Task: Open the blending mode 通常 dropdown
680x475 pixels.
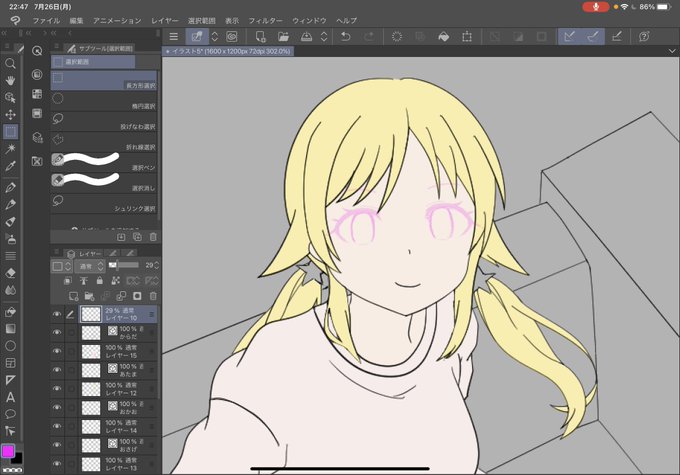Action: (89, 266)
